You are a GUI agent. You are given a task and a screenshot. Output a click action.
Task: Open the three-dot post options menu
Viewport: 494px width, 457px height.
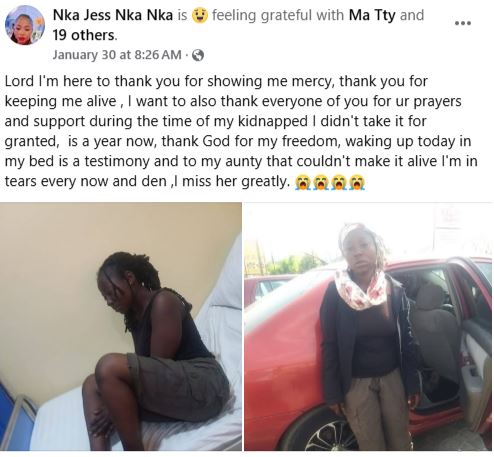(x=463, y=23)
